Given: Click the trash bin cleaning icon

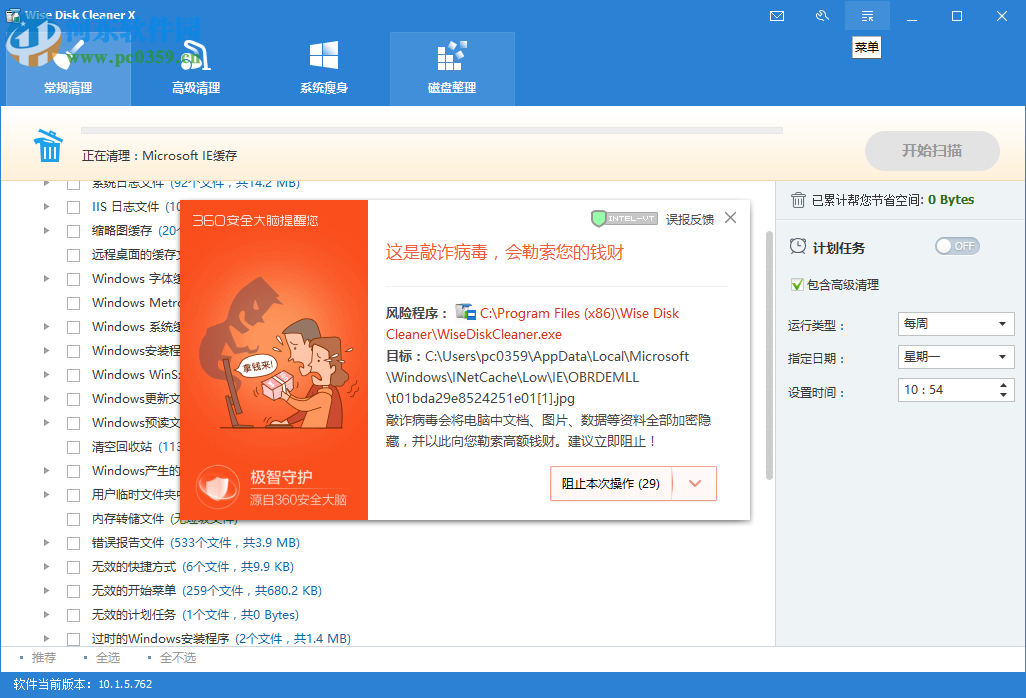Looking at the screenshot, I should [x=48, y=146].
